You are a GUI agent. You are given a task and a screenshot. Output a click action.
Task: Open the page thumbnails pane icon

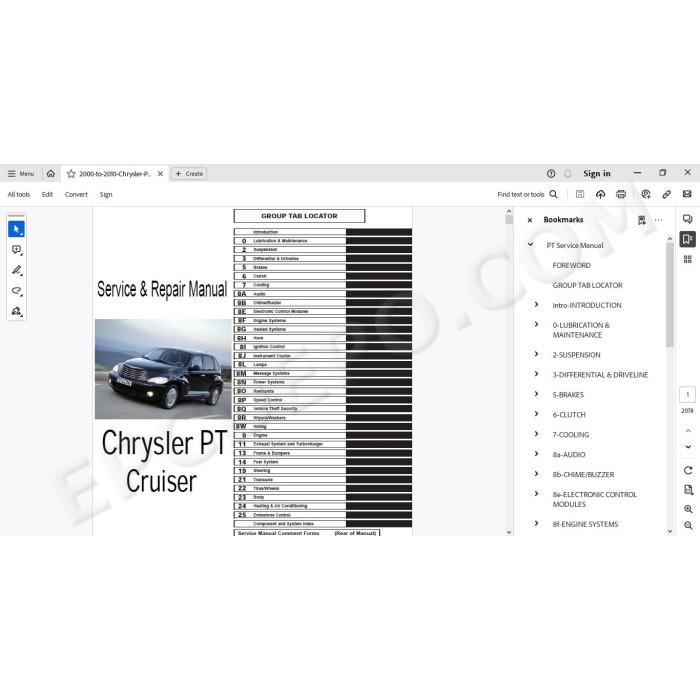click(x=688, y=259)
